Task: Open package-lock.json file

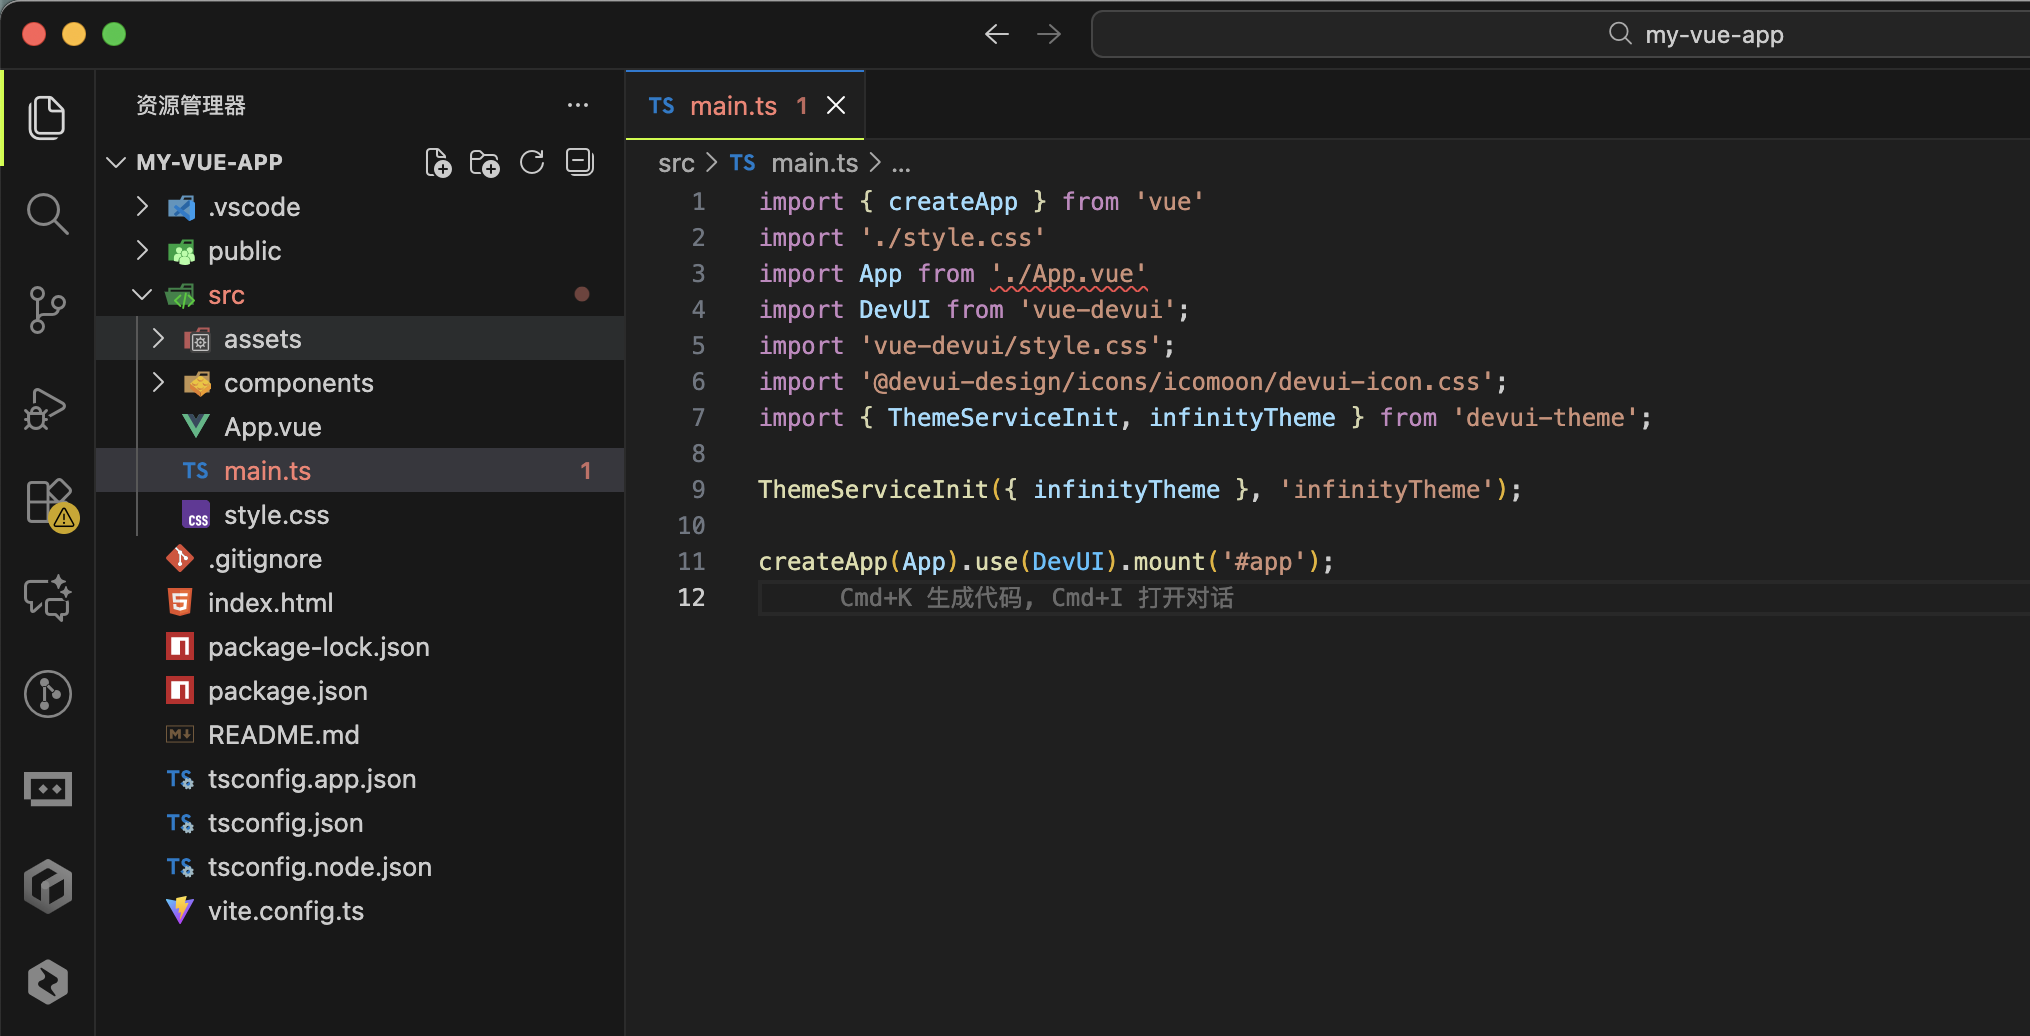Action: click(360, 647)
